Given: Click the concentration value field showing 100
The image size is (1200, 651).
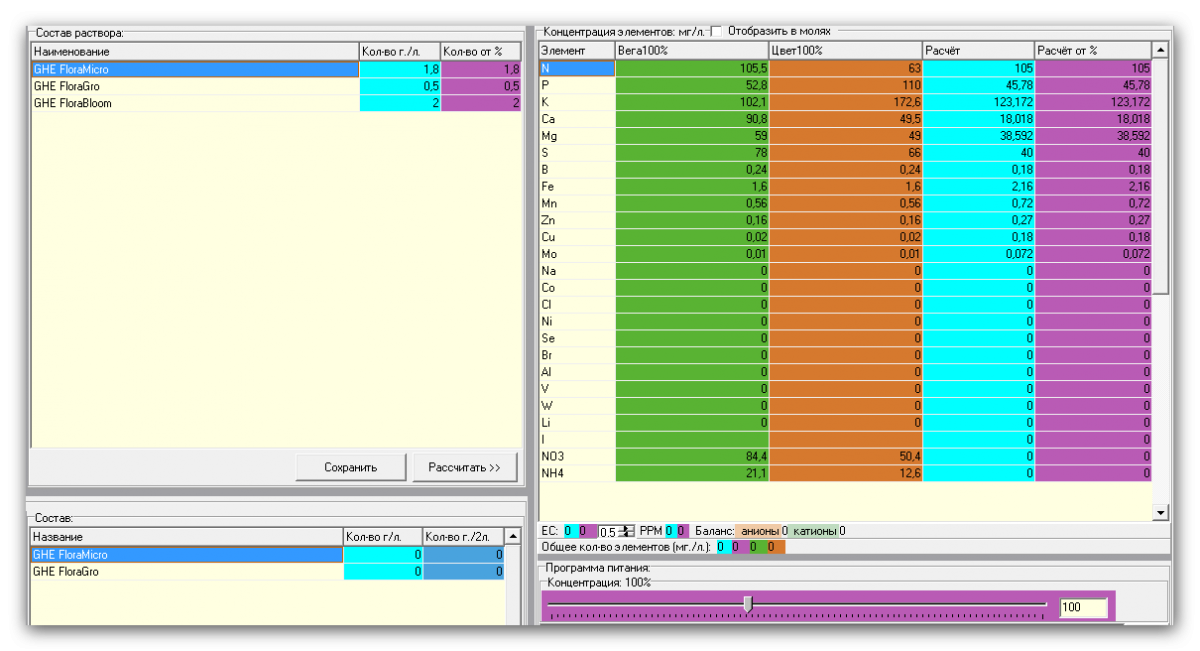Looking at the screenshot, I should pos(1083,607).
